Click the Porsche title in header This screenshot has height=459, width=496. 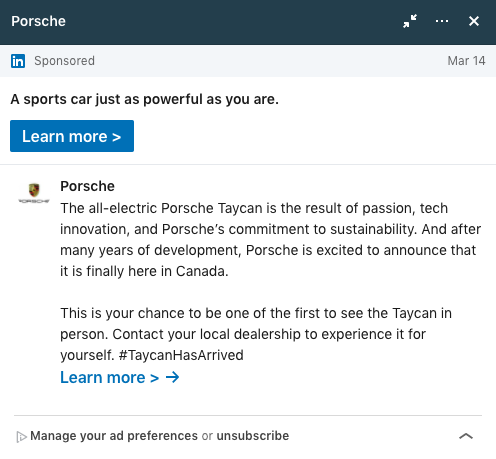[x=38, y=21]
